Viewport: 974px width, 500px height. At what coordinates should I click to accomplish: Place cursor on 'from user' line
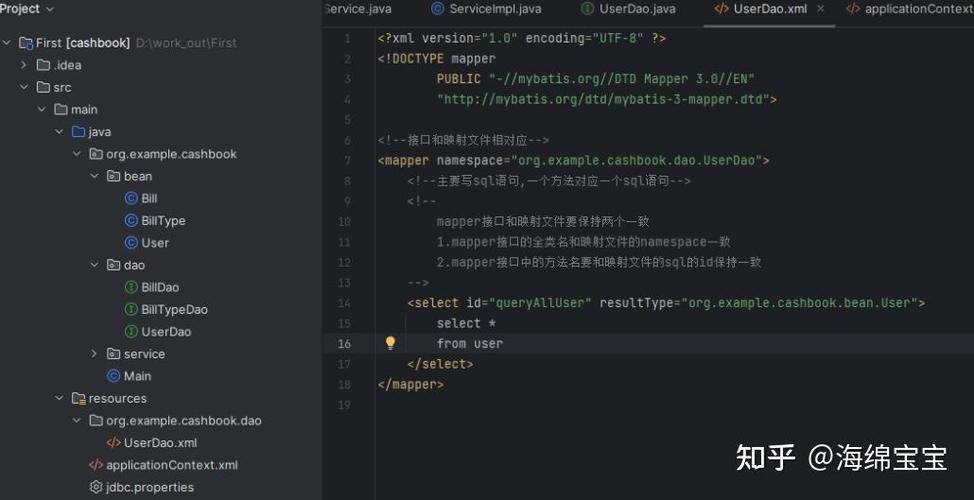click(x=470, y=343)
